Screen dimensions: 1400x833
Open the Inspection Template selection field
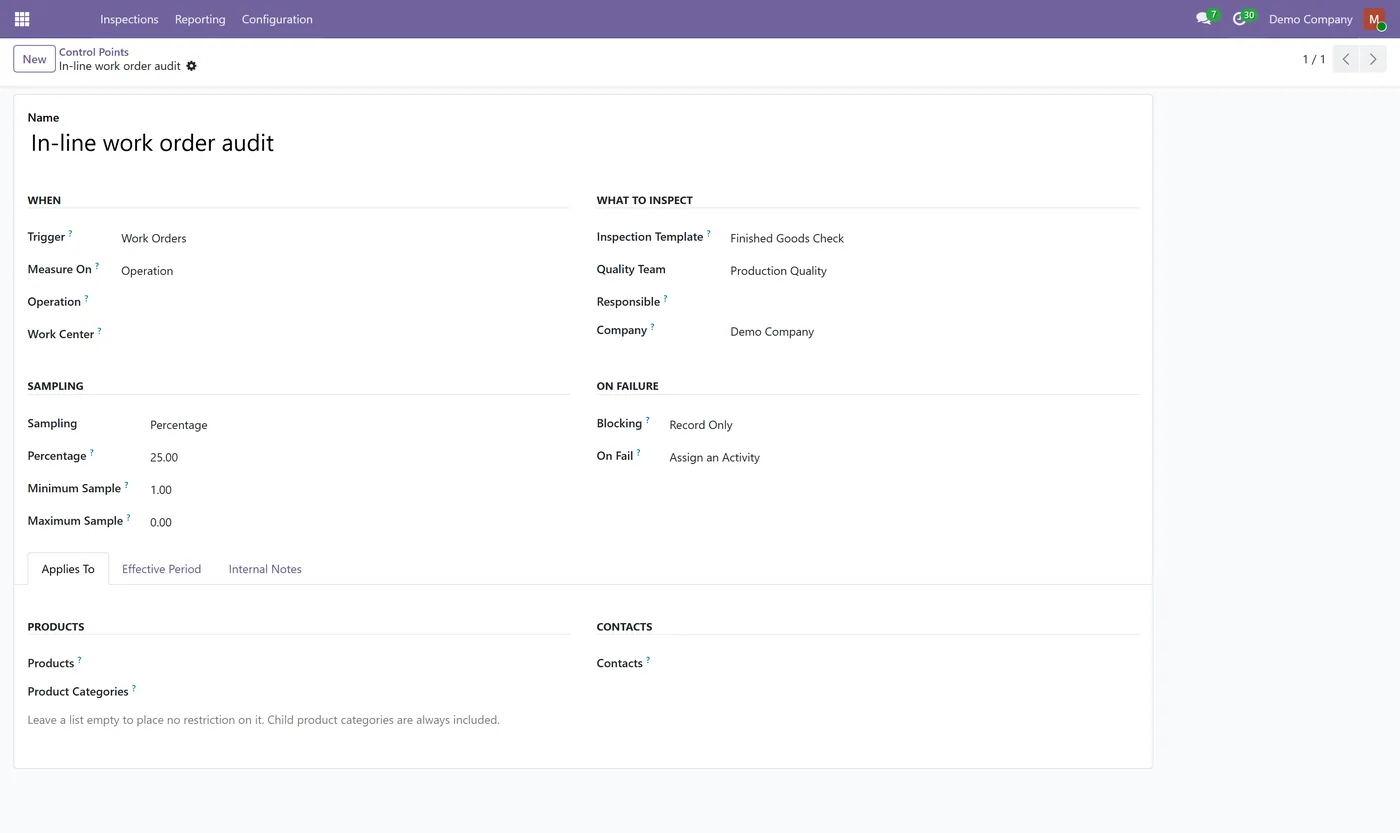(x=934, y=238)
